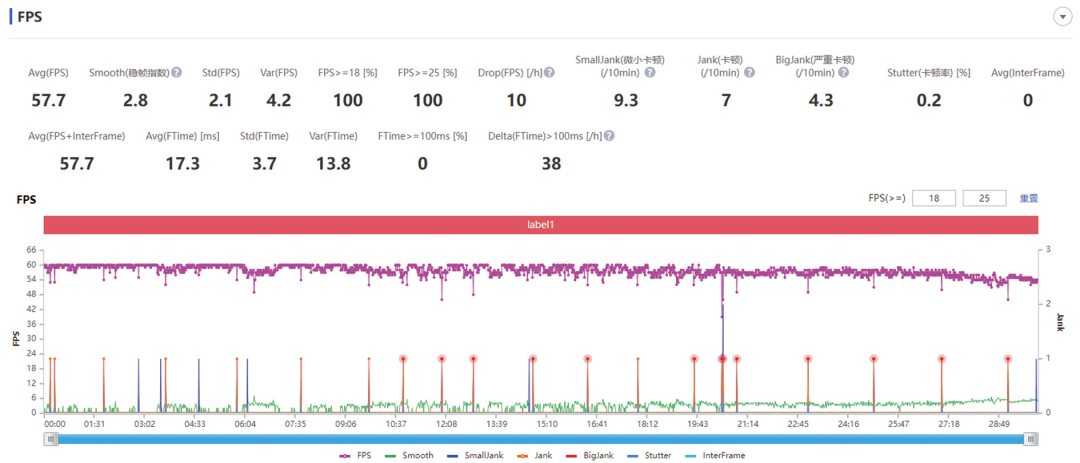Viewport: 1080px width, 463px height.
Task: Open help icon beside SmallJank (/10min)
Action: click(x=650, y=72)
